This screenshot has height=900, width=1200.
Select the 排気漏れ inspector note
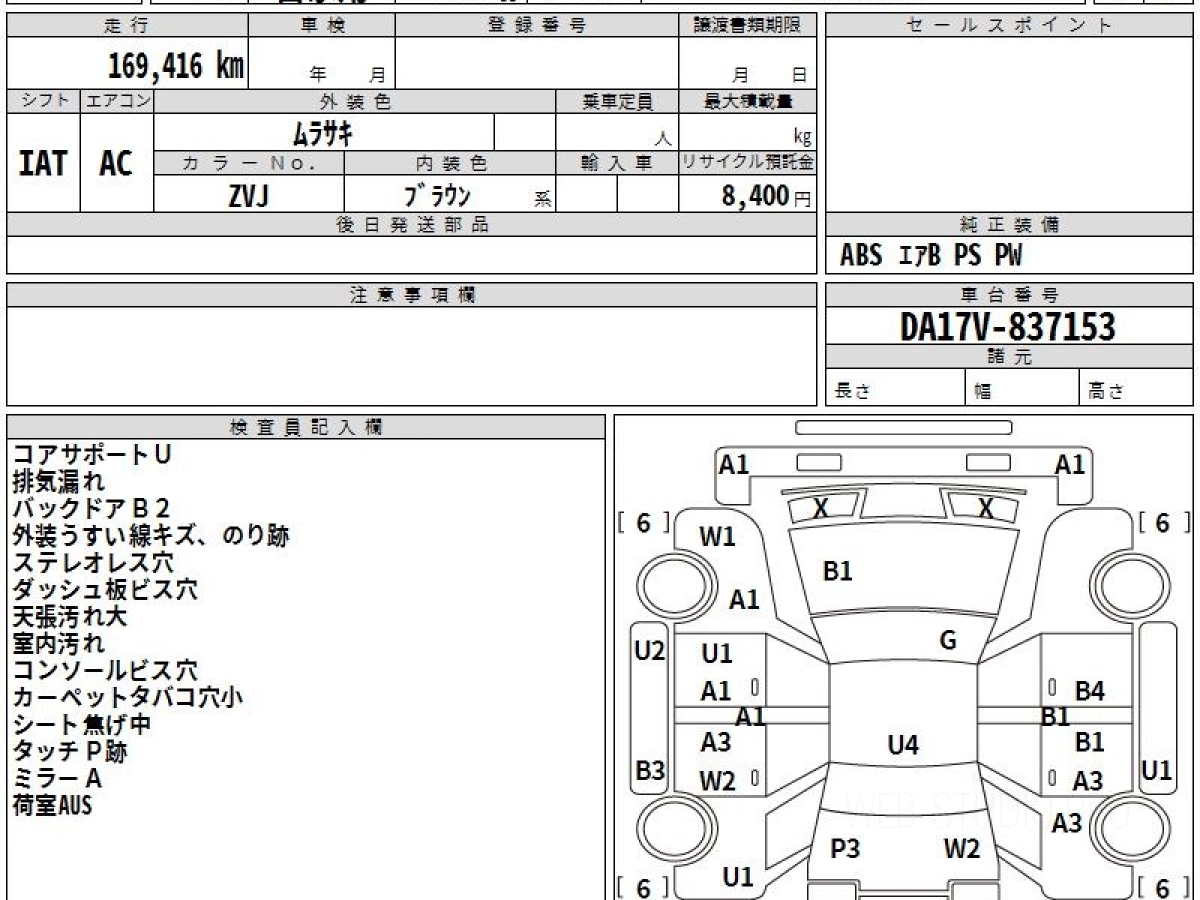[58, 482]
